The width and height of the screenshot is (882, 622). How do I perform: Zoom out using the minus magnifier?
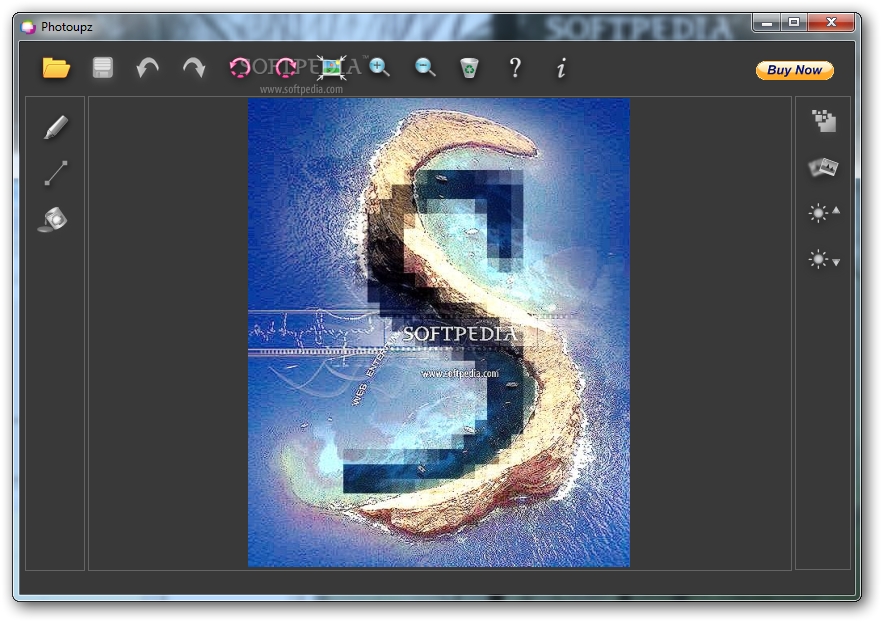425,67
